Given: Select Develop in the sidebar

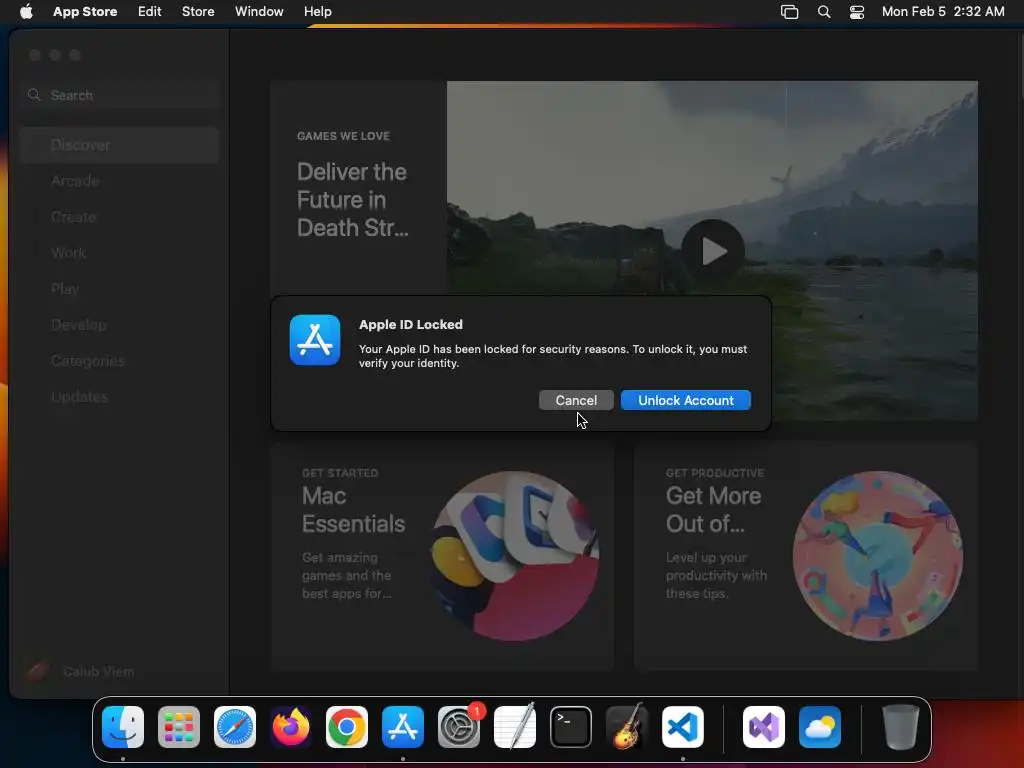Looking at the screenshot, I should pos(120,325).
